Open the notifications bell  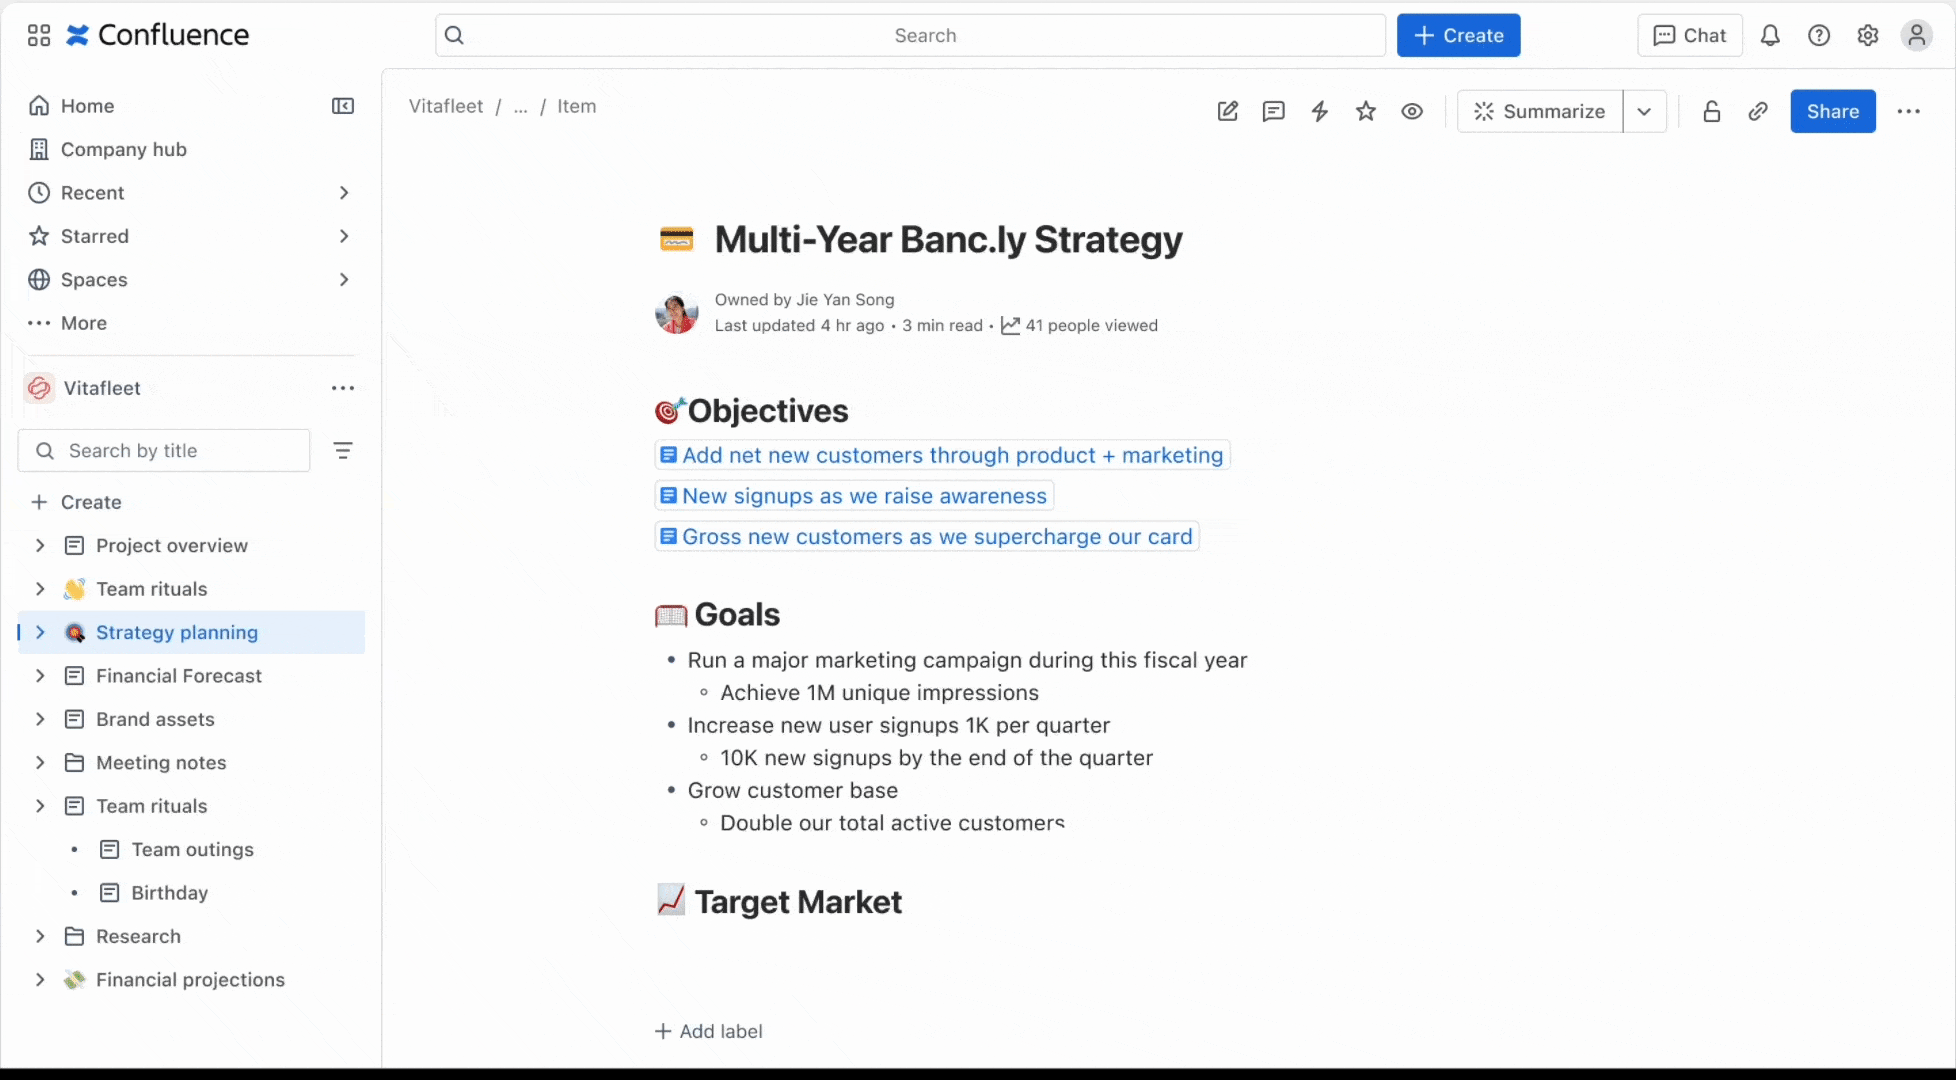1770,36
